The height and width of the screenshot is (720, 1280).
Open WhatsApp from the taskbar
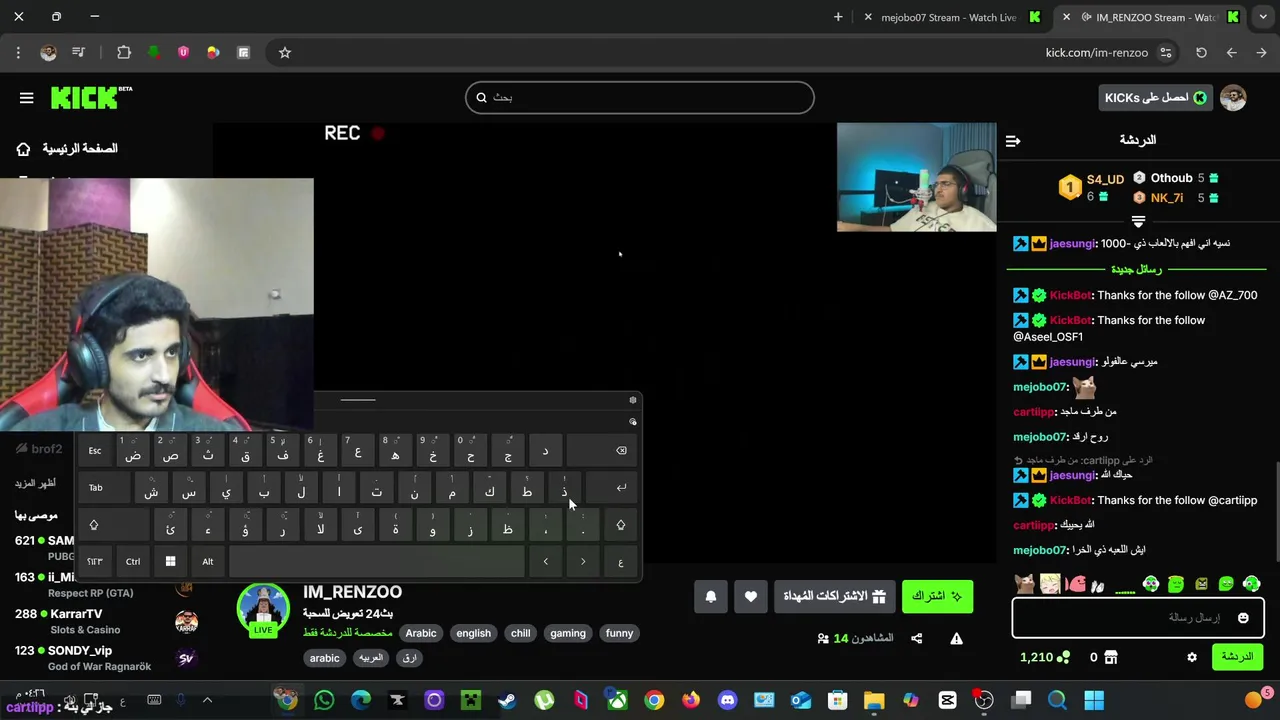point(324,700)
